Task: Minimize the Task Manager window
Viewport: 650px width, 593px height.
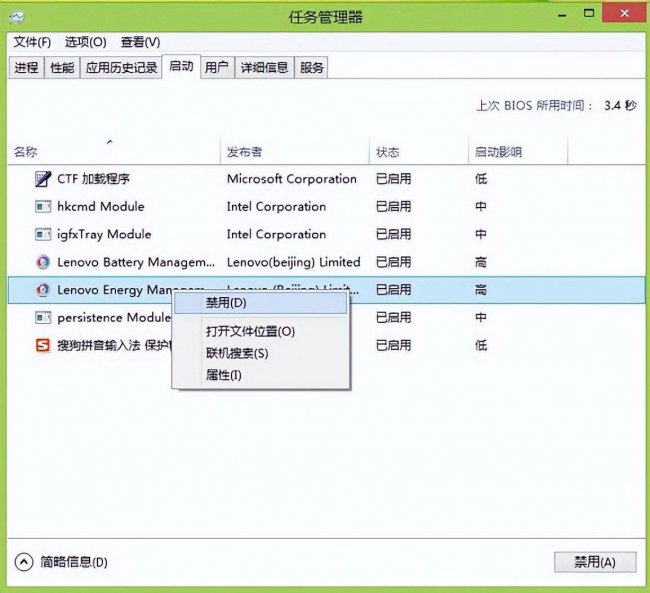Action: click(562, 15)
